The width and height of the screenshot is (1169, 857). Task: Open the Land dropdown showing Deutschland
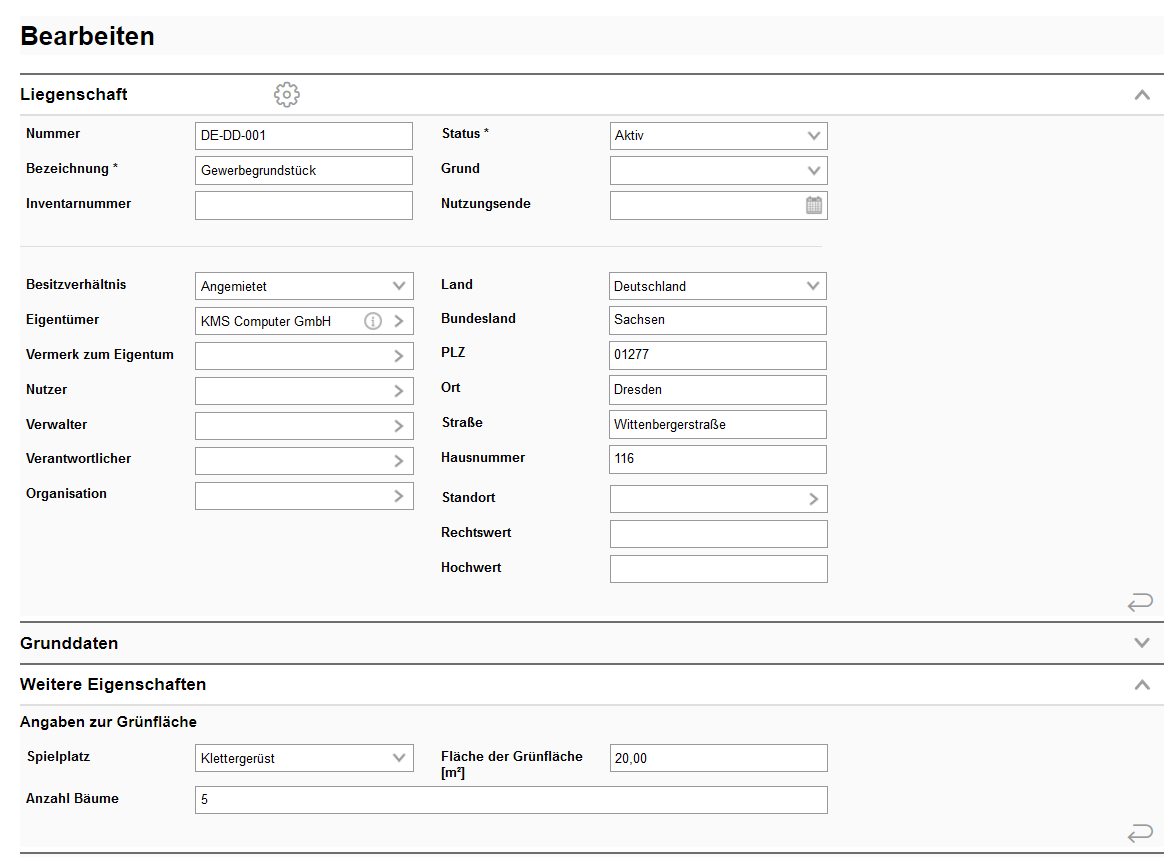click(x=718, y=286)
